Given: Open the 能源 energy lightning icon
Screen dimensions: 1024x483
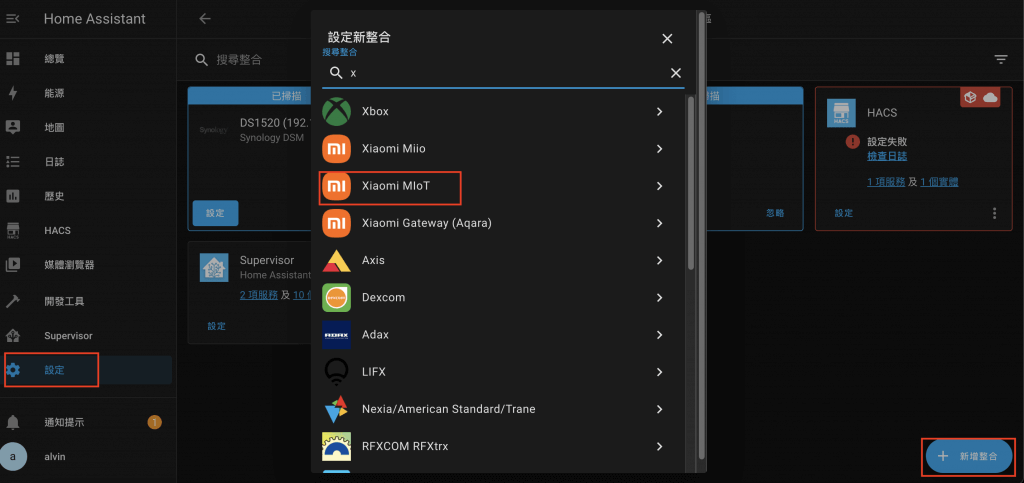Looking at the screenshot, I should [13, 93].
